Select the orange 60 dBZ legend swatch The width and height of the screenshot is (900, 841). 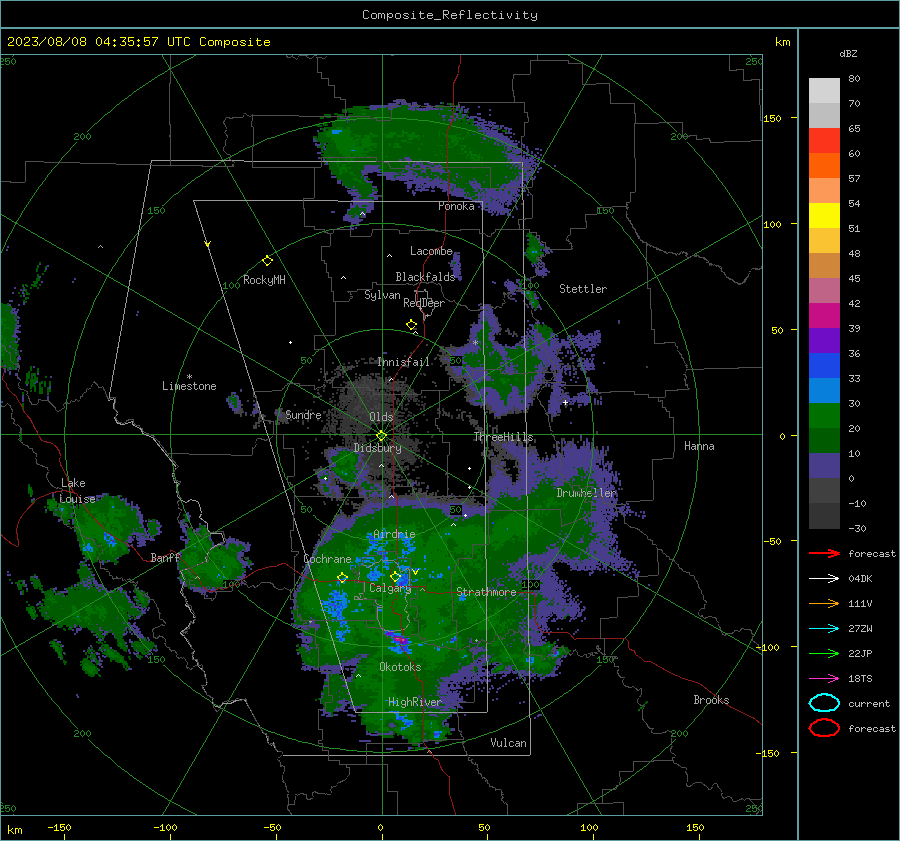tap(824, 165)
